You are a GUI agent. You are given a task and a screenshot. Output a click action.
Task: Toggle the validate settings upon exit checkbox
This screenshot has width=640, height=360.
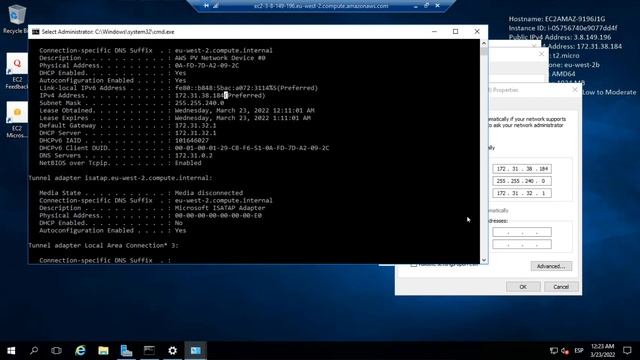[414, 264]
